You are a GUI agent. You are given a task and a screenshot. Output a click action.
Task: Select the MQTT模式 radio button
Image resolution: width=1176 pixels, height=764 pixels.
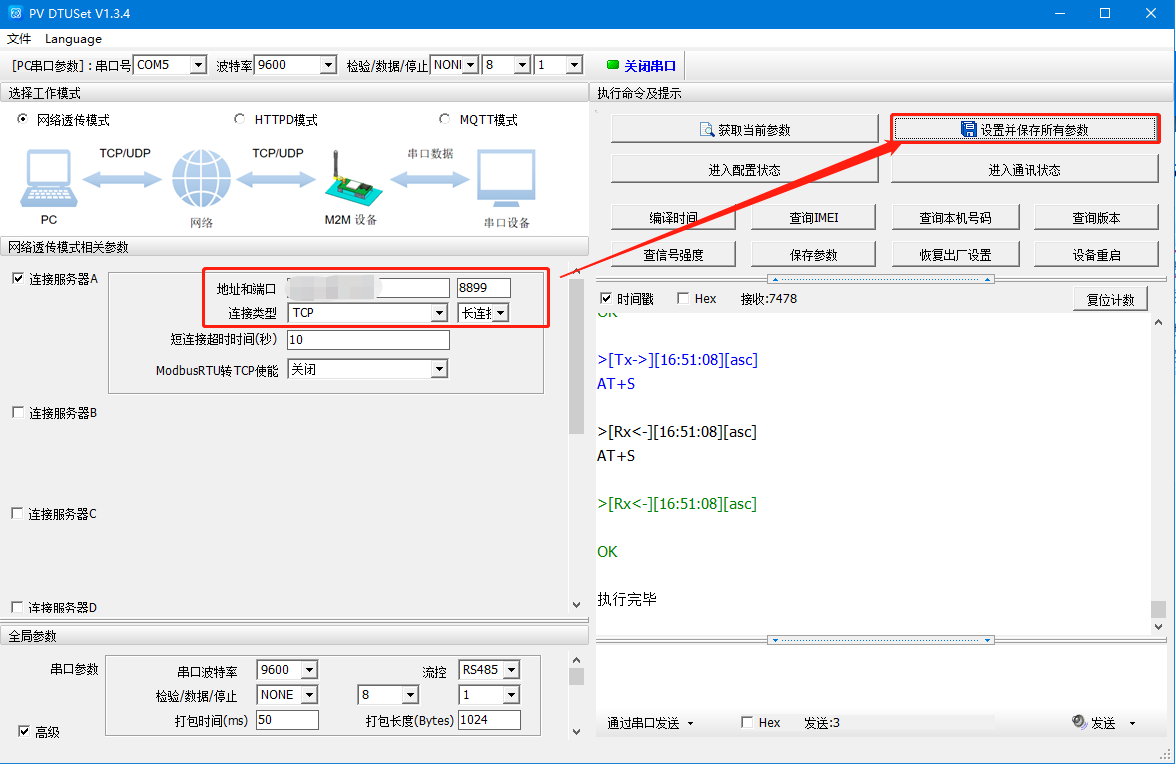[x=445, y=120]
